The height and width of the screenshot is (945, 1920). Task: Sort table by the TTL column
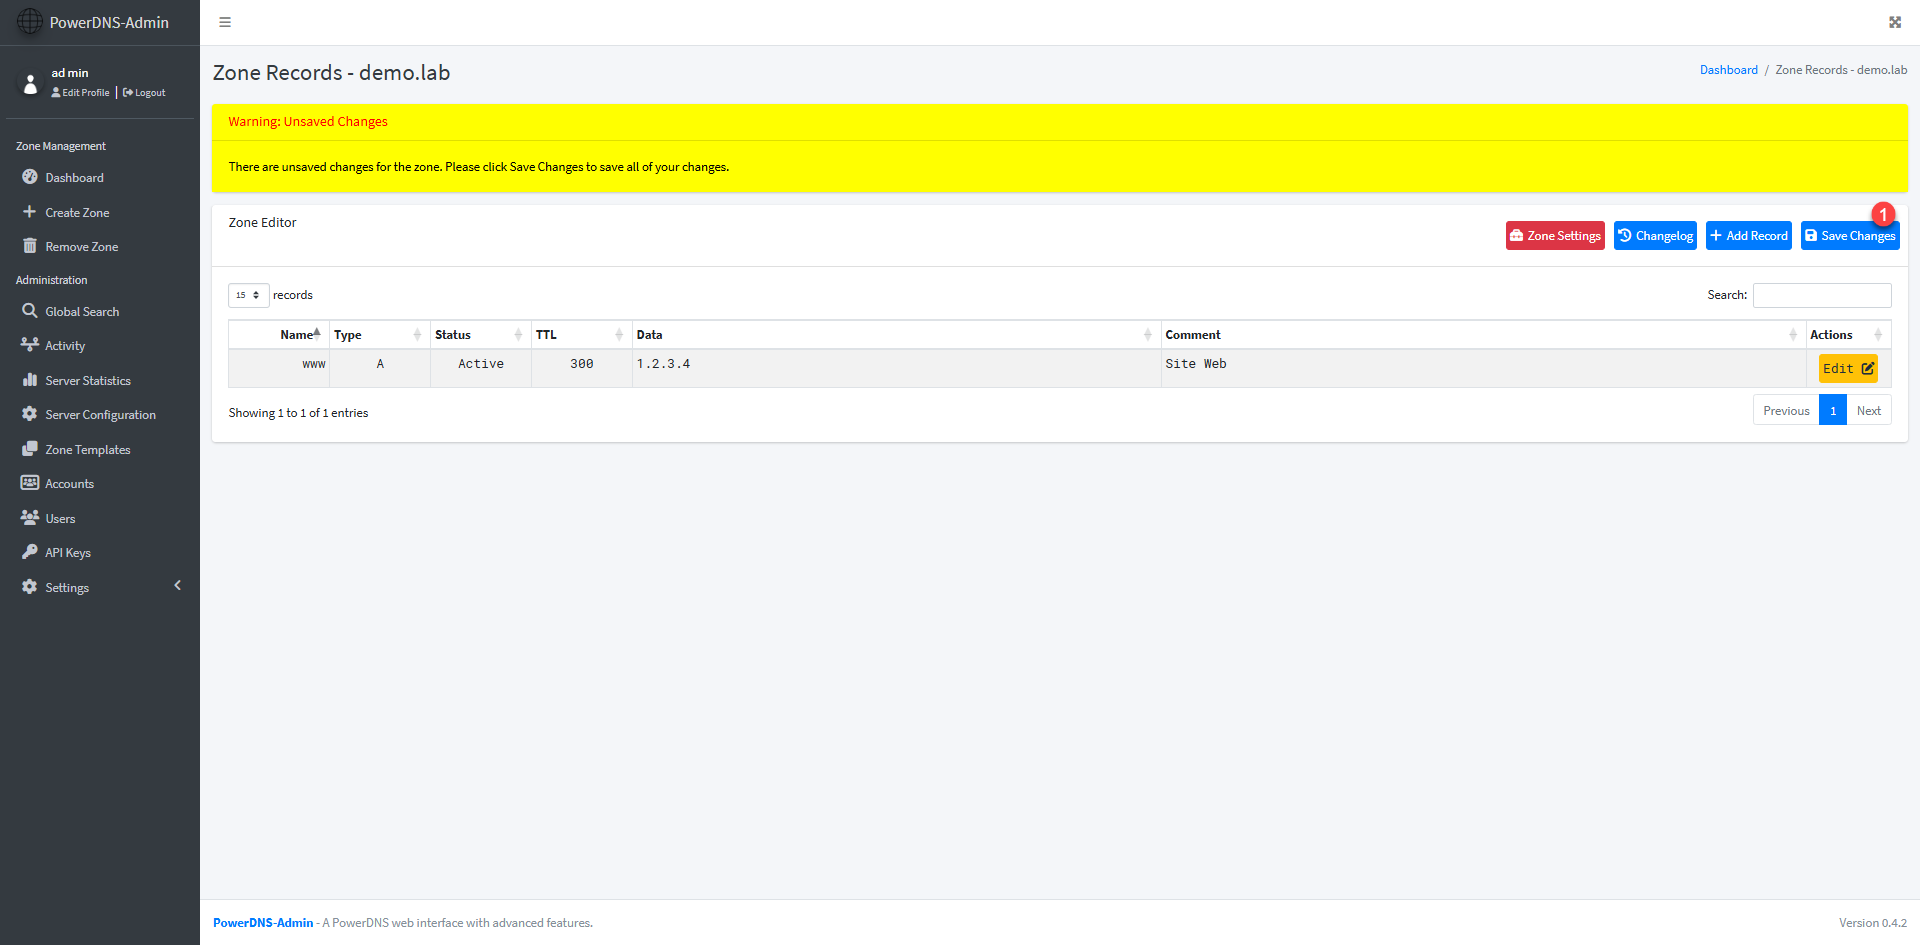tap(579, 335)
